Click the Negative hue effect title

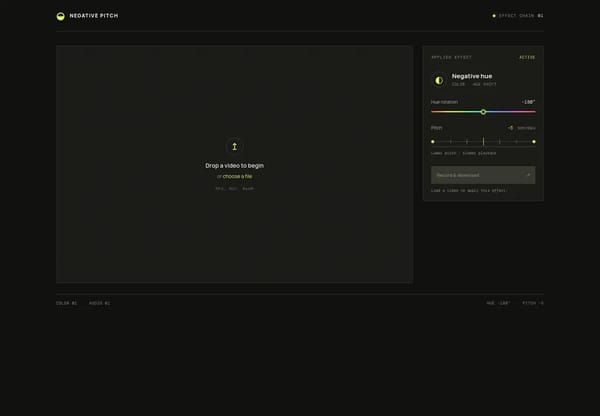pyautogui.click(x=472, y=76)
